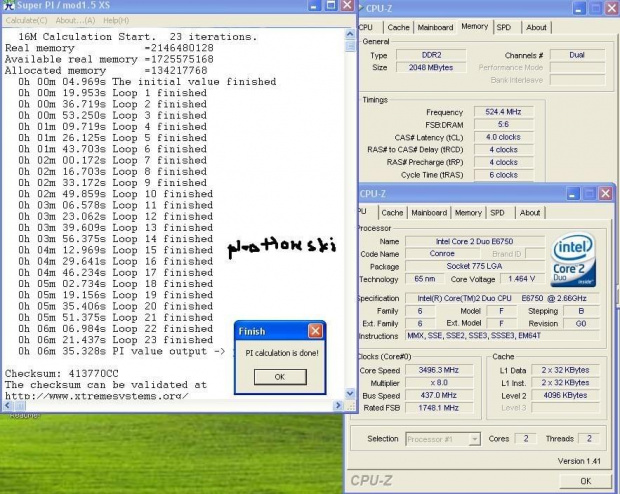Click the Super PI vertical scrollbar up arrow
The width and height of the screenshot is (620, 494).
(x=350, y=34)
